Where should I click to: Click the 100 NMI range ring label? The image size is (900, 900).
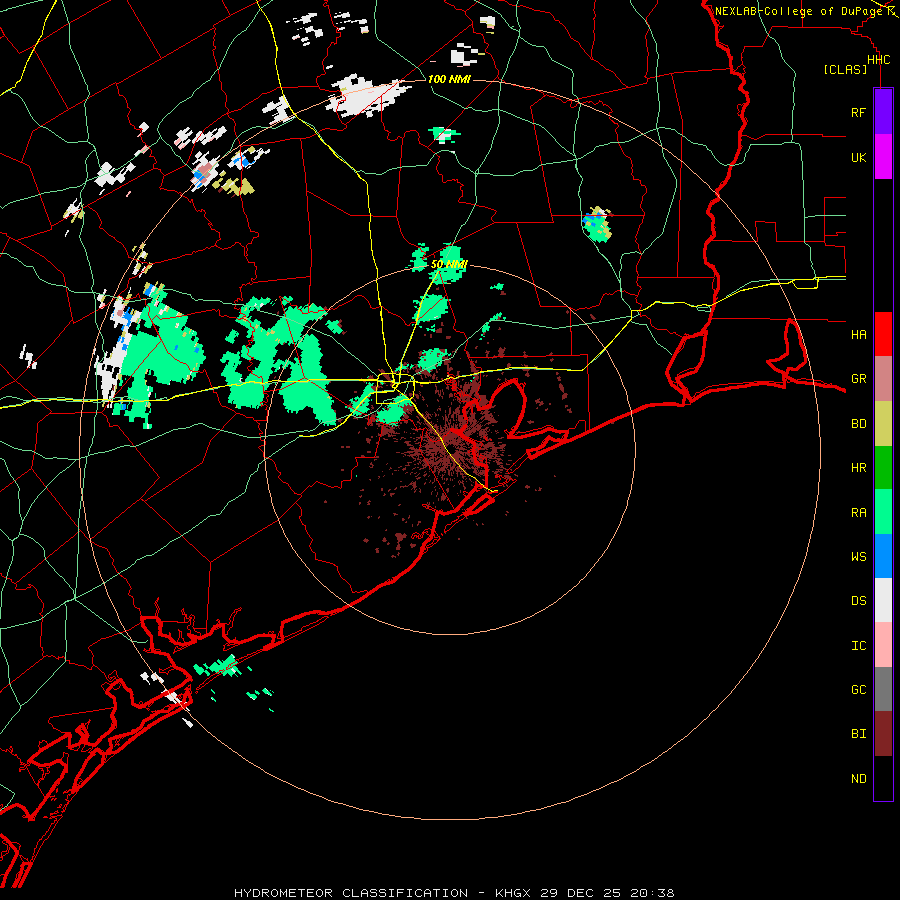449,79
